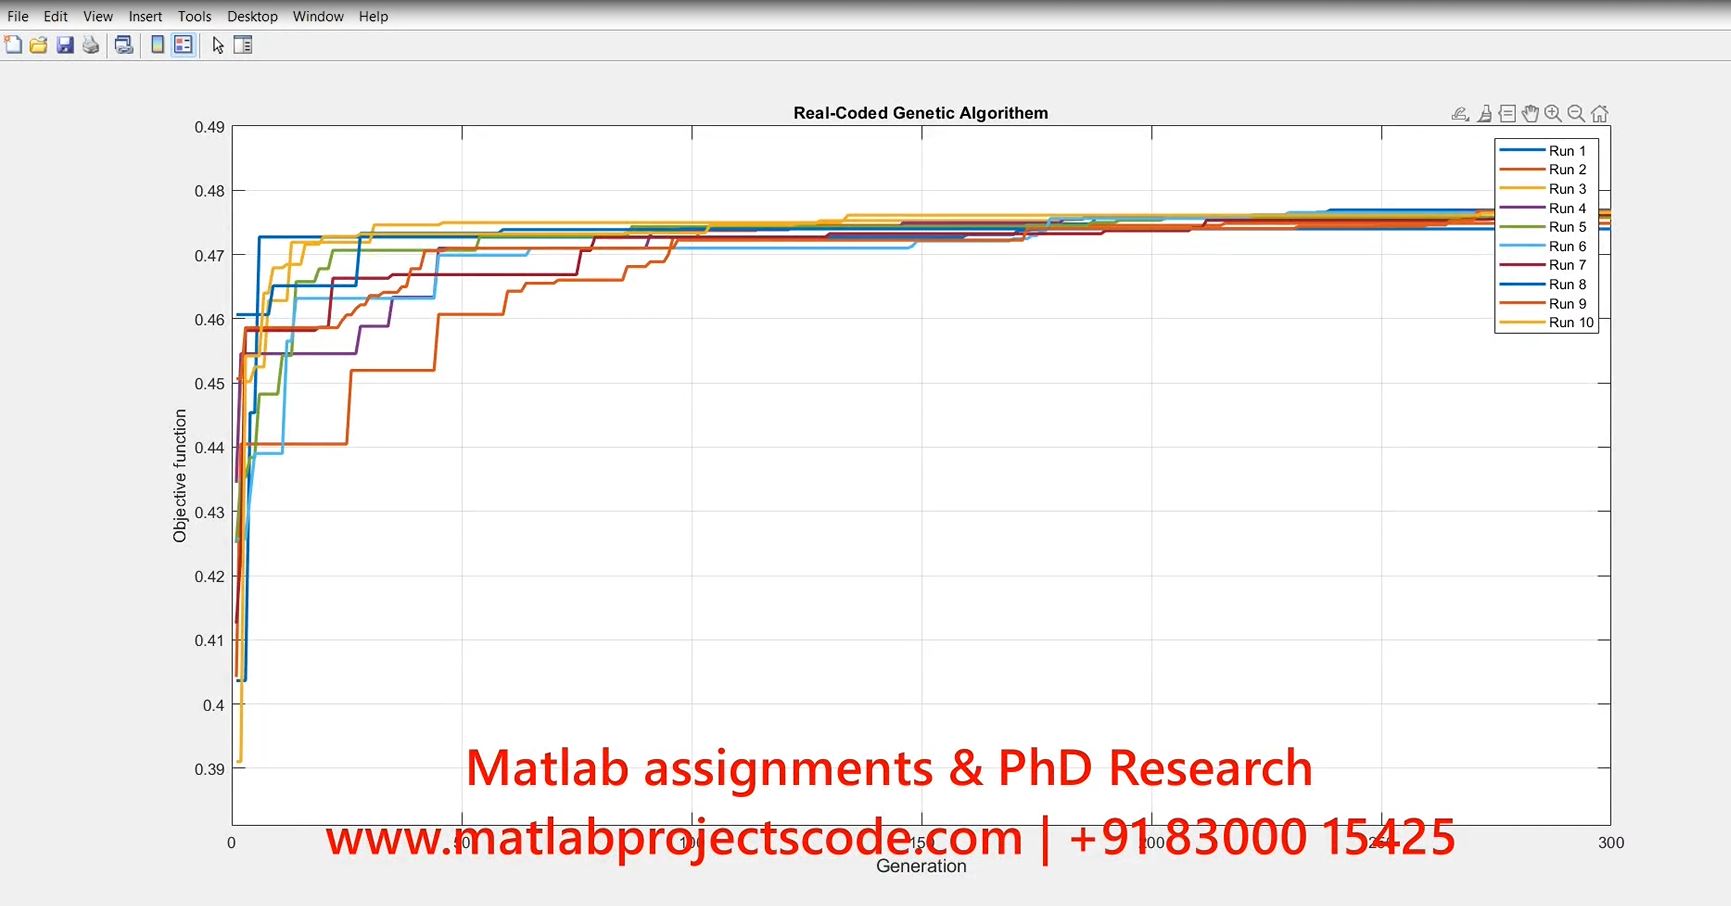Open the Help menu
Image resolution: width=1731 pixels, height=906 pixels.
point(373,16)
